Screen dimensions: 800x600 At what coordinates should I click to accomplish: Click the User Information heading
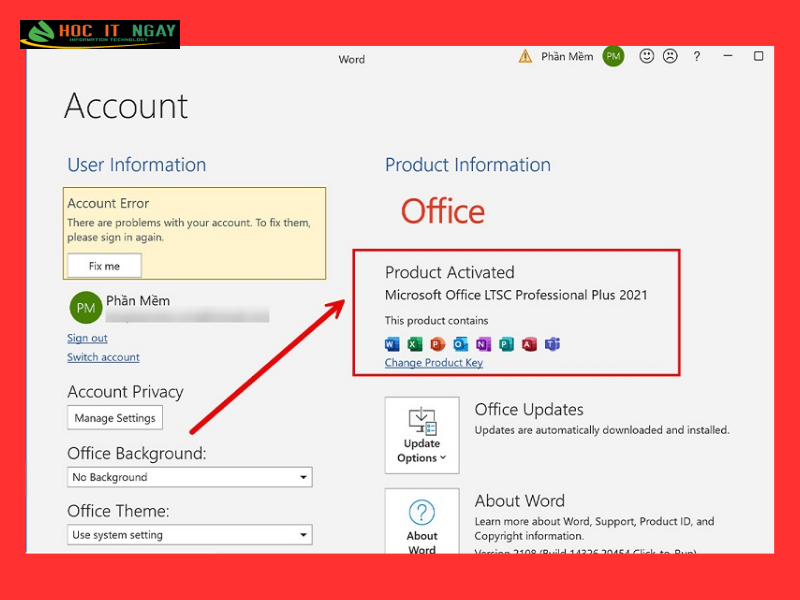pyautogui.click(x=137, y=165)
